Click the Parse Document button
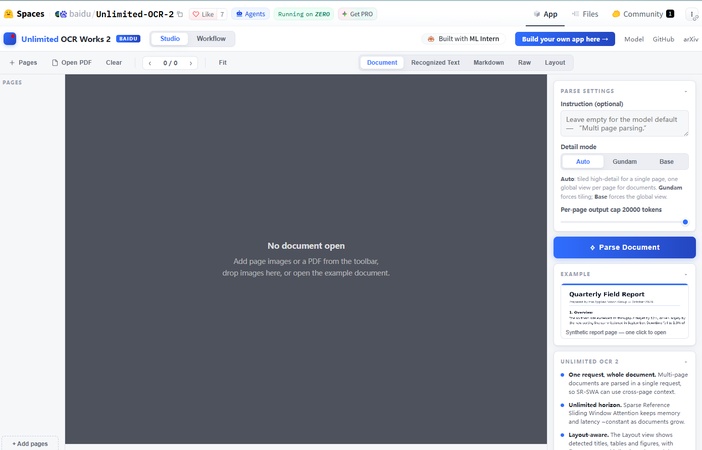Image resolution: width=702 pixels, height=450 pixels. 625,248
